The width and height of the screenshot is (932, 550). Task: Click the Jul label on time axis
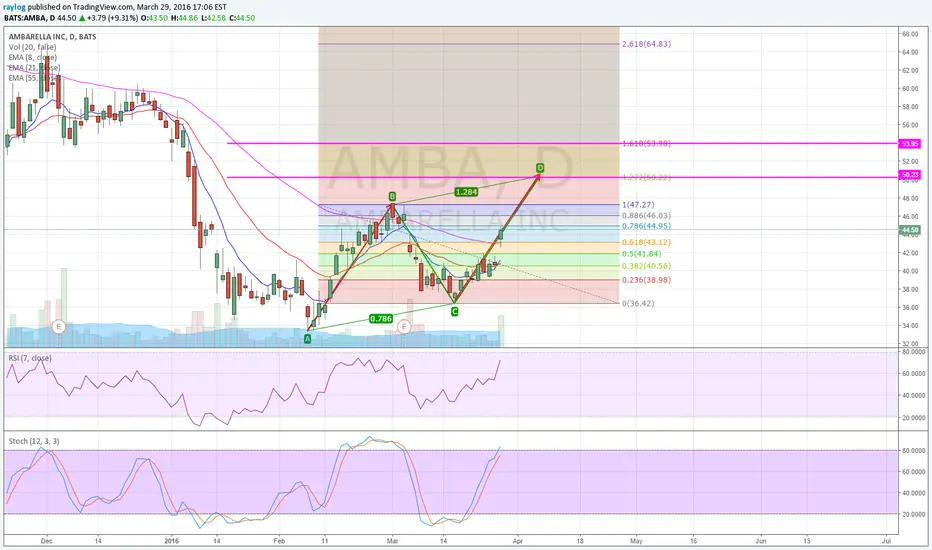886,541
